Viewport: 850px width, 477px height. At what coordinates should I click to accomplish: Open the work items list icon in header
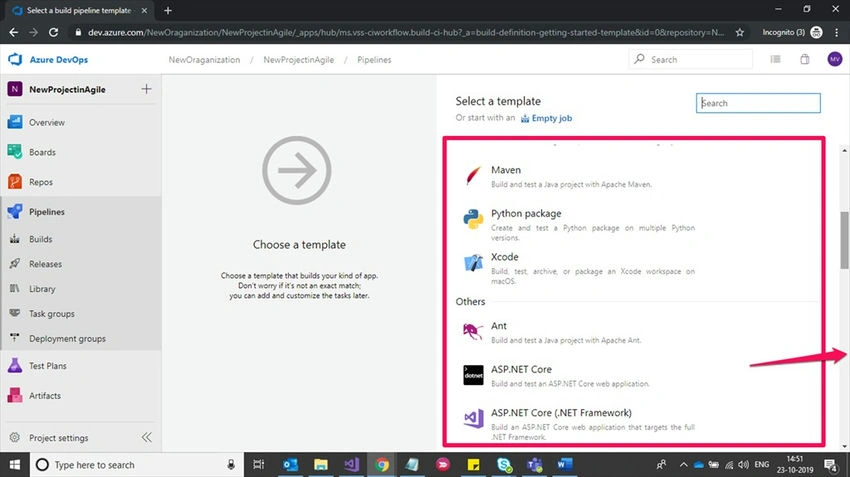776,59
